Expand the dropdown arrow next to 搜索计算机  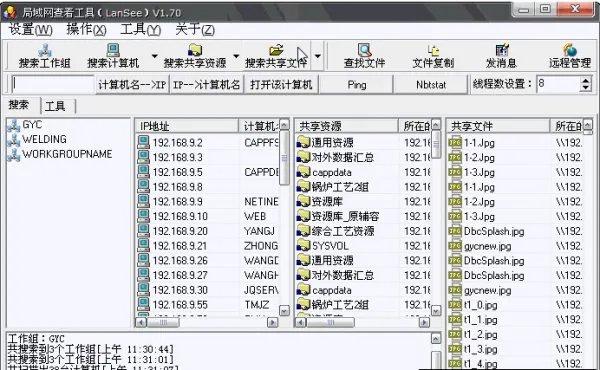click(154, 56)
